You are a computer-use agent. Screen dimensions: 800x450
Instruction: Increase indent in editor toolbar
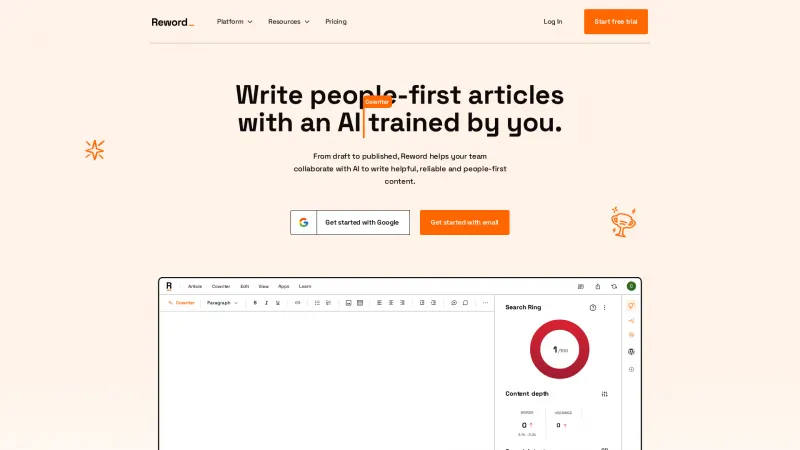coord(433,303)
